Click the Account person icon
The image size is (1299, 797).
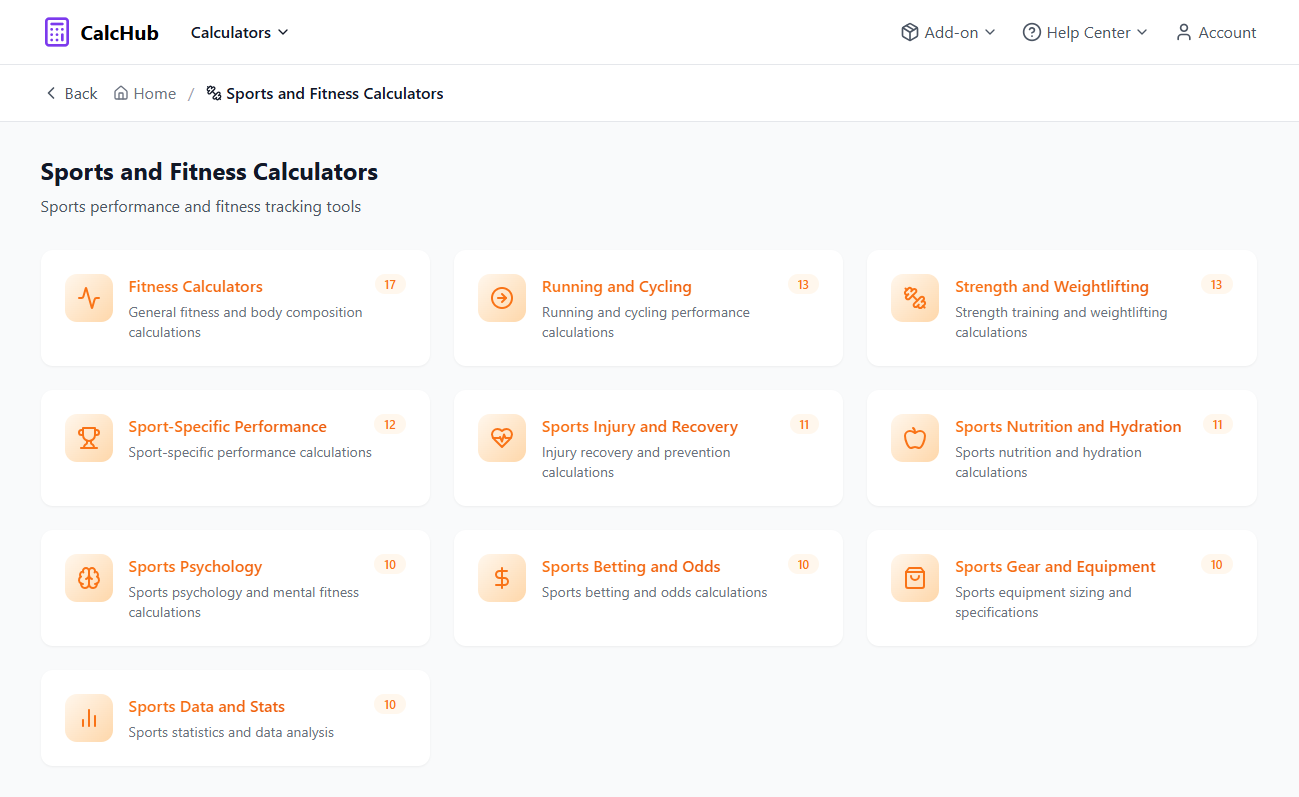1184,32
